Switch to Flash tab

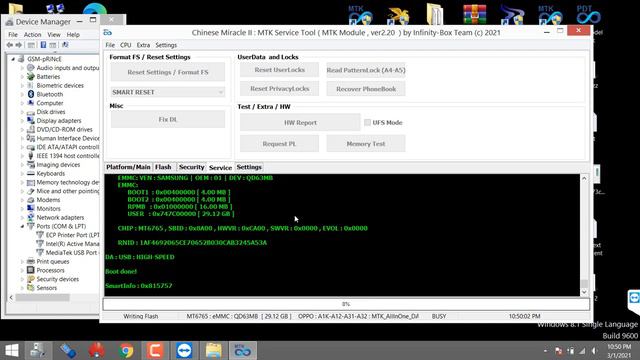coord(163,167)
